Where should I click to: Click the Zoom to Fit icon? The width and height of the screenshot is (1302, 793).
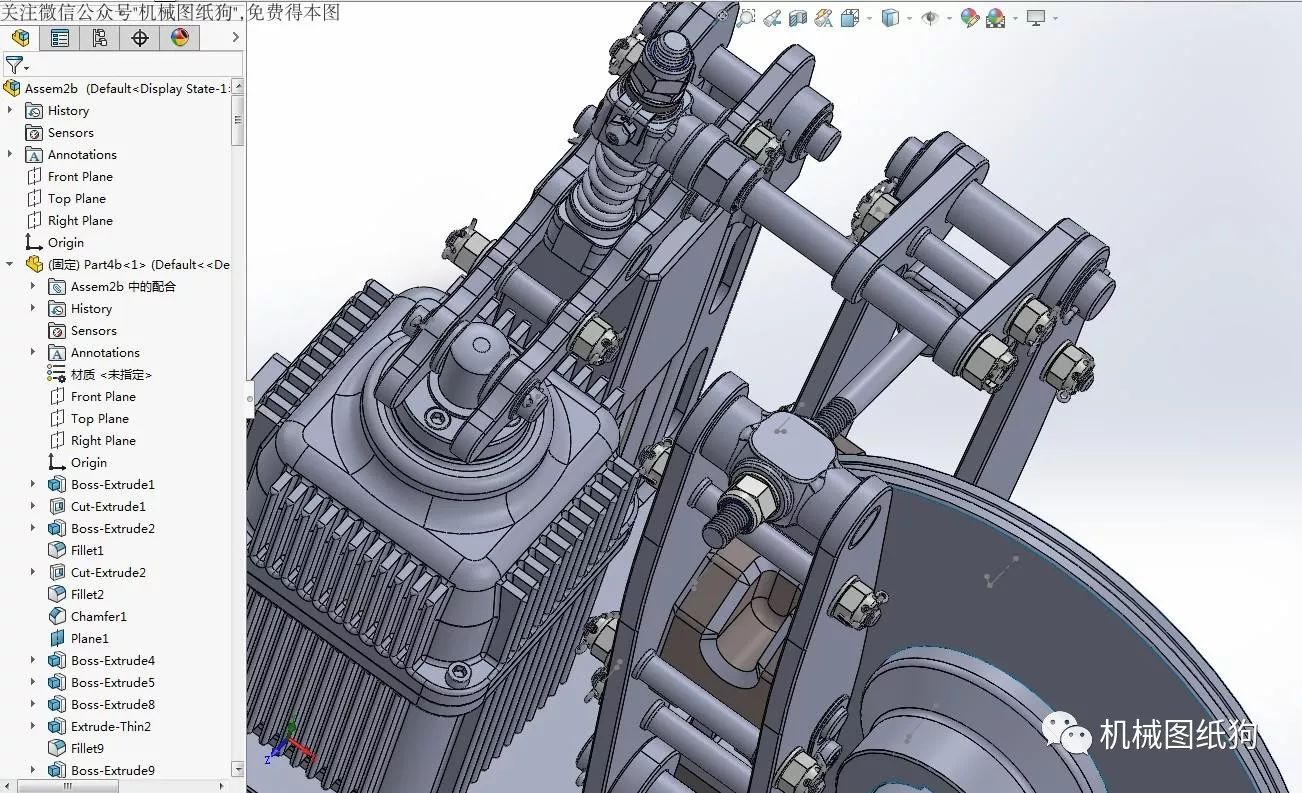coord(722,17)
